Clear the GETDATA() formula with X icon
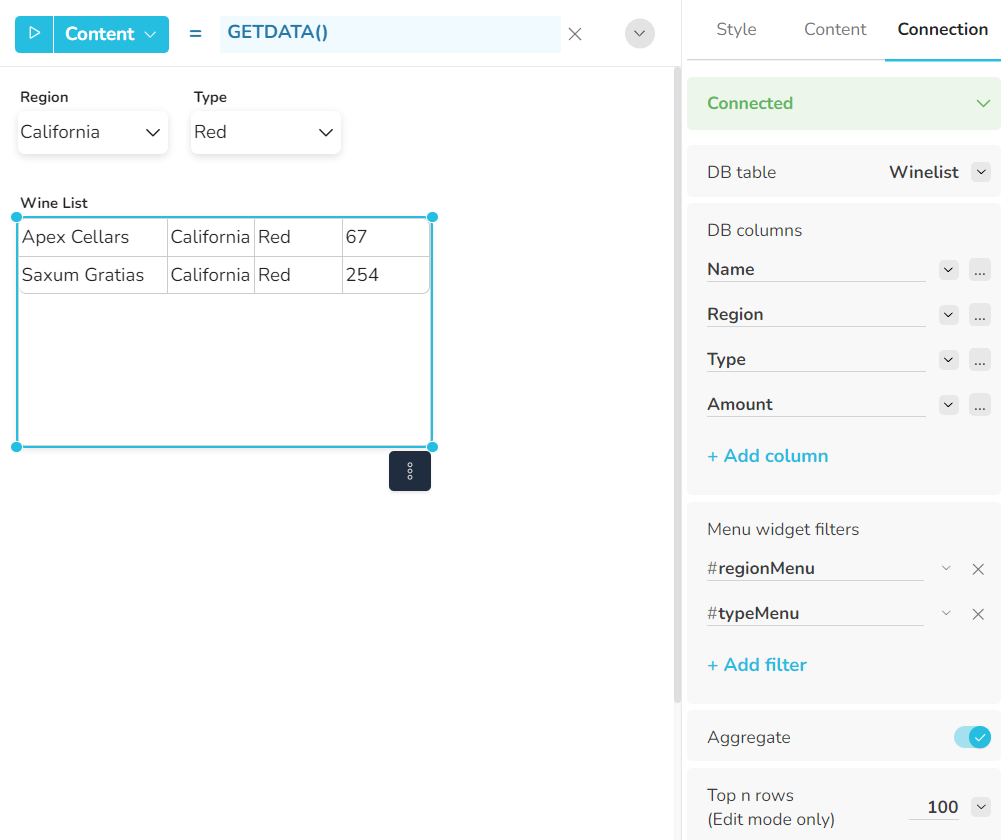1002x840 pixels. point(575,34)
